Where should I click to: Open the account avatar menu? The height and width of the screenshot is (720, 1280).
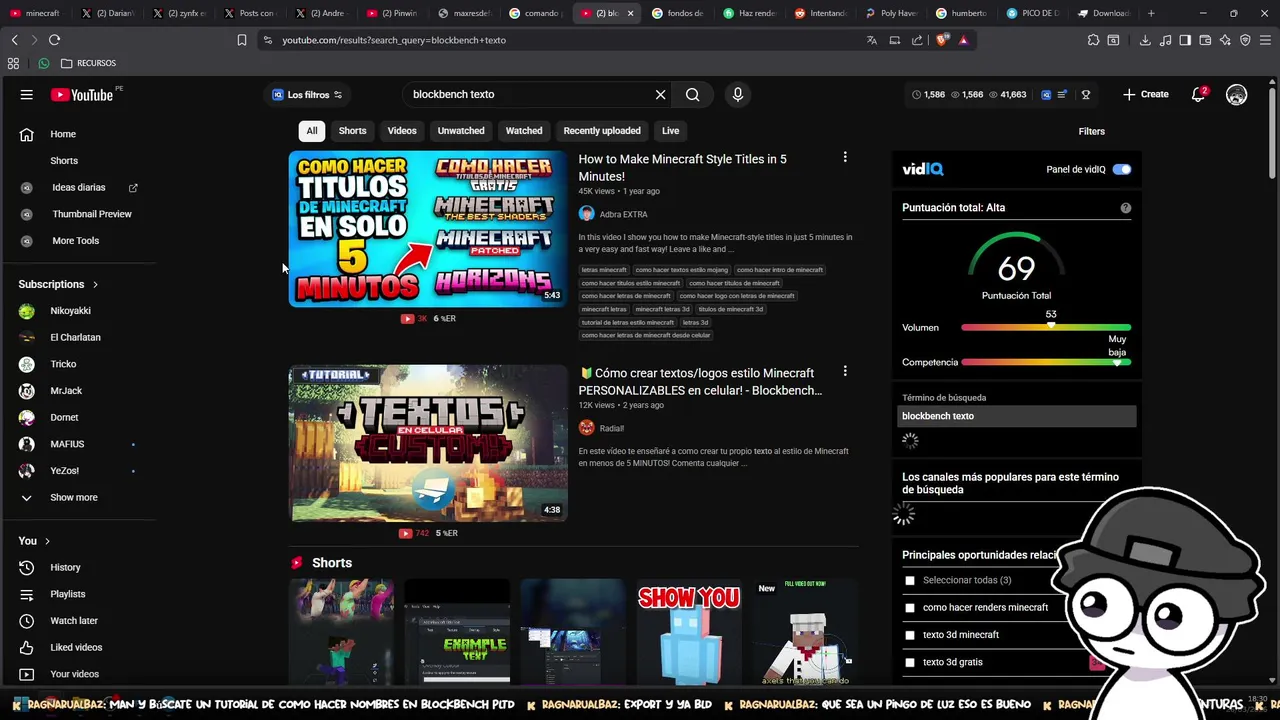(1237, 95)
